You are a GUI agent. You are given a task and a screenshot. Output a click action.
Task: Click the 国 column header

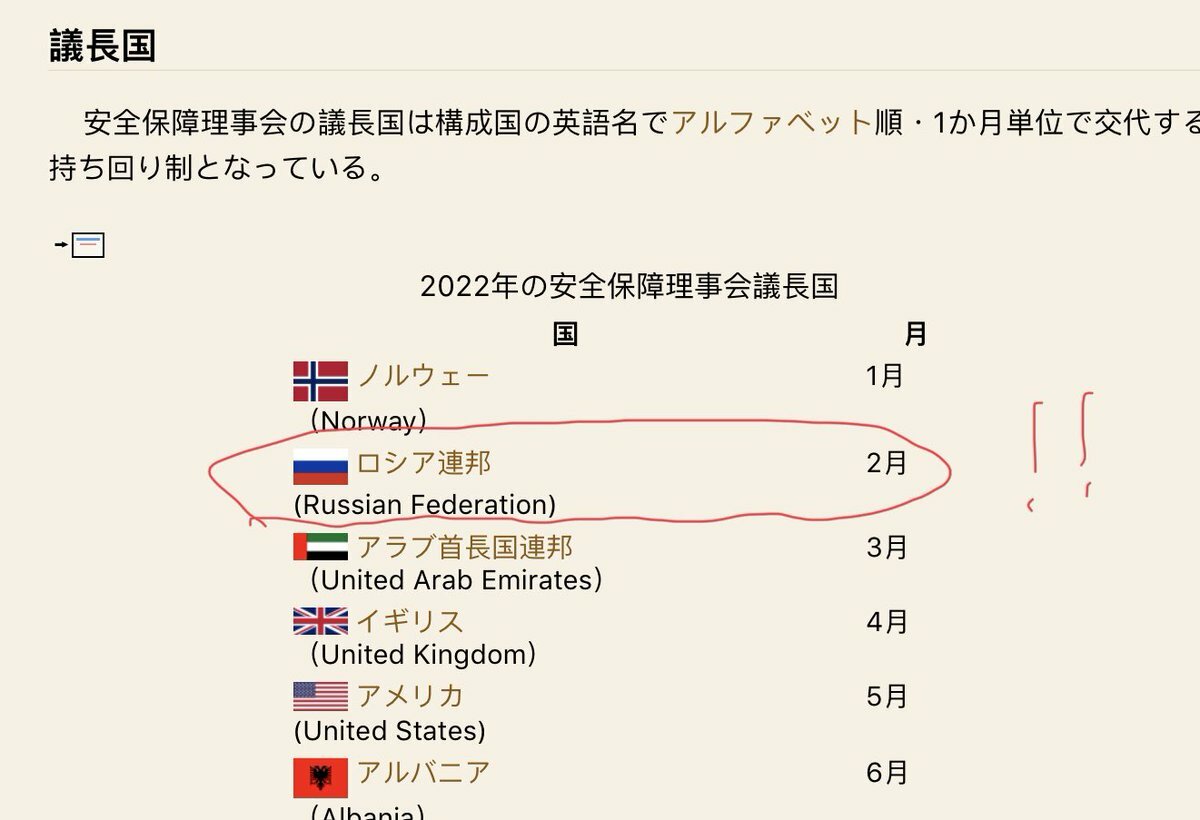point(565,334)
